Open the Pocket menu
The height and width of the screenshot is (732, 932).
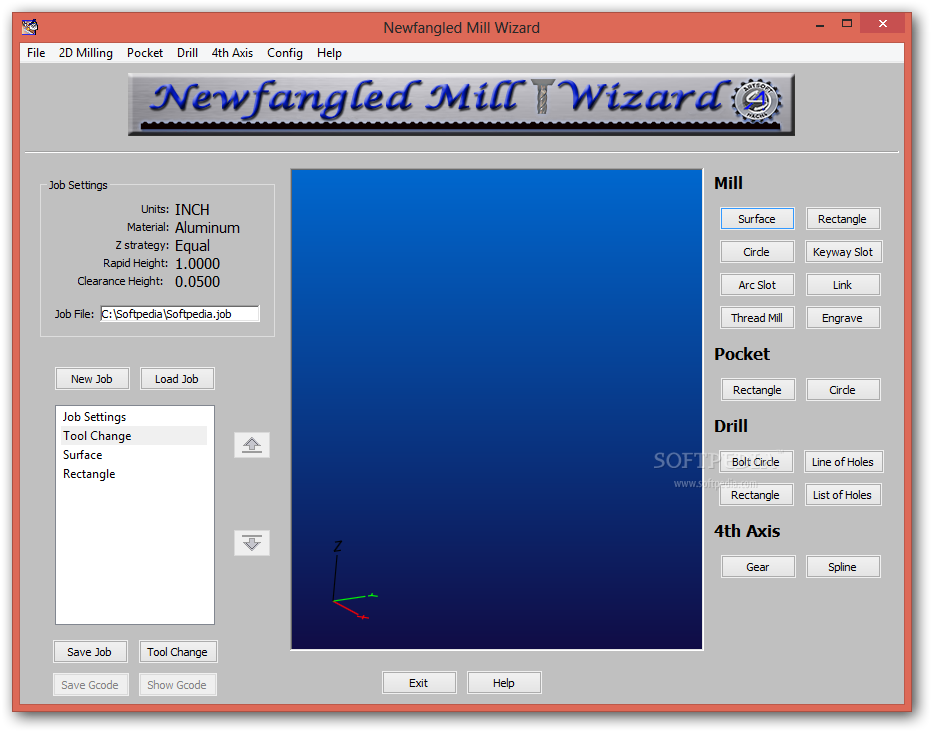(x=144, y=53)
